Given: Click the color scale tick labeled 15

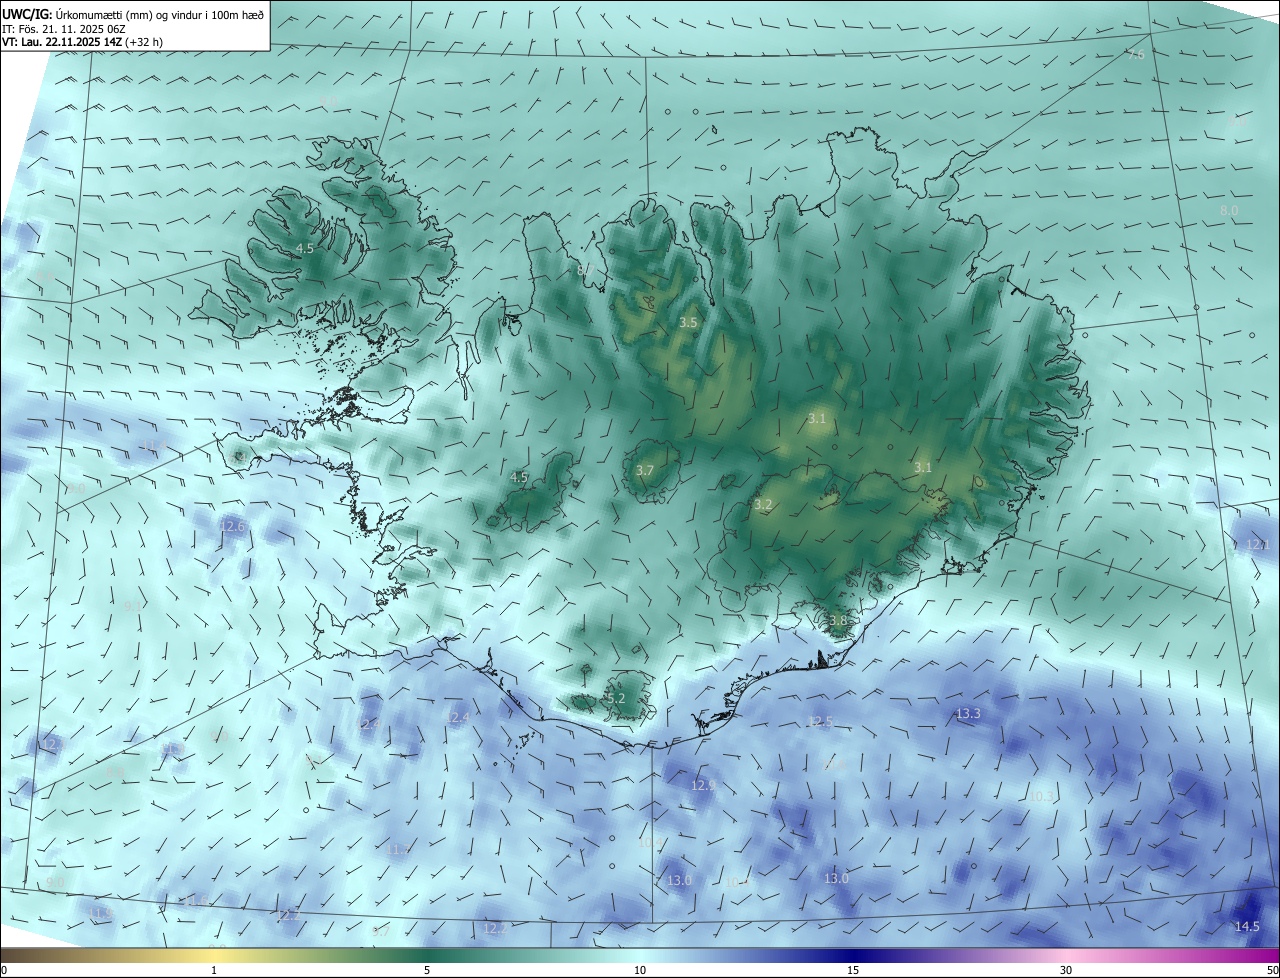Looking at the screenshot, I should coord(853,970).
